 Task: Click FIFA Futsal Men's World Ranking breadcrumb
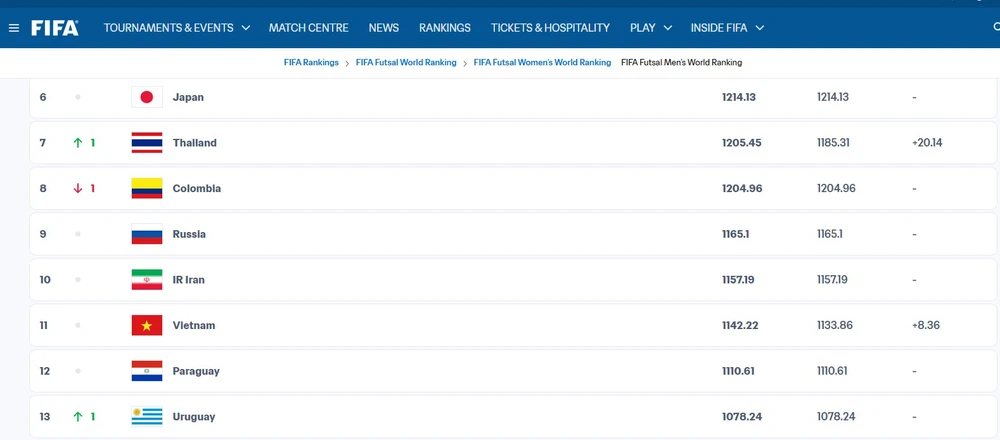(682, 62)
